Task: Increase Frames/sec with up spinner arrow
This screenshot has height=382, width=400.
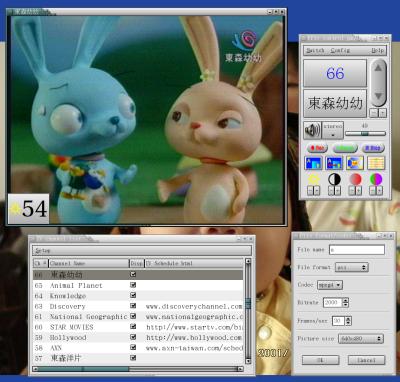Action: tap(348, 319)
